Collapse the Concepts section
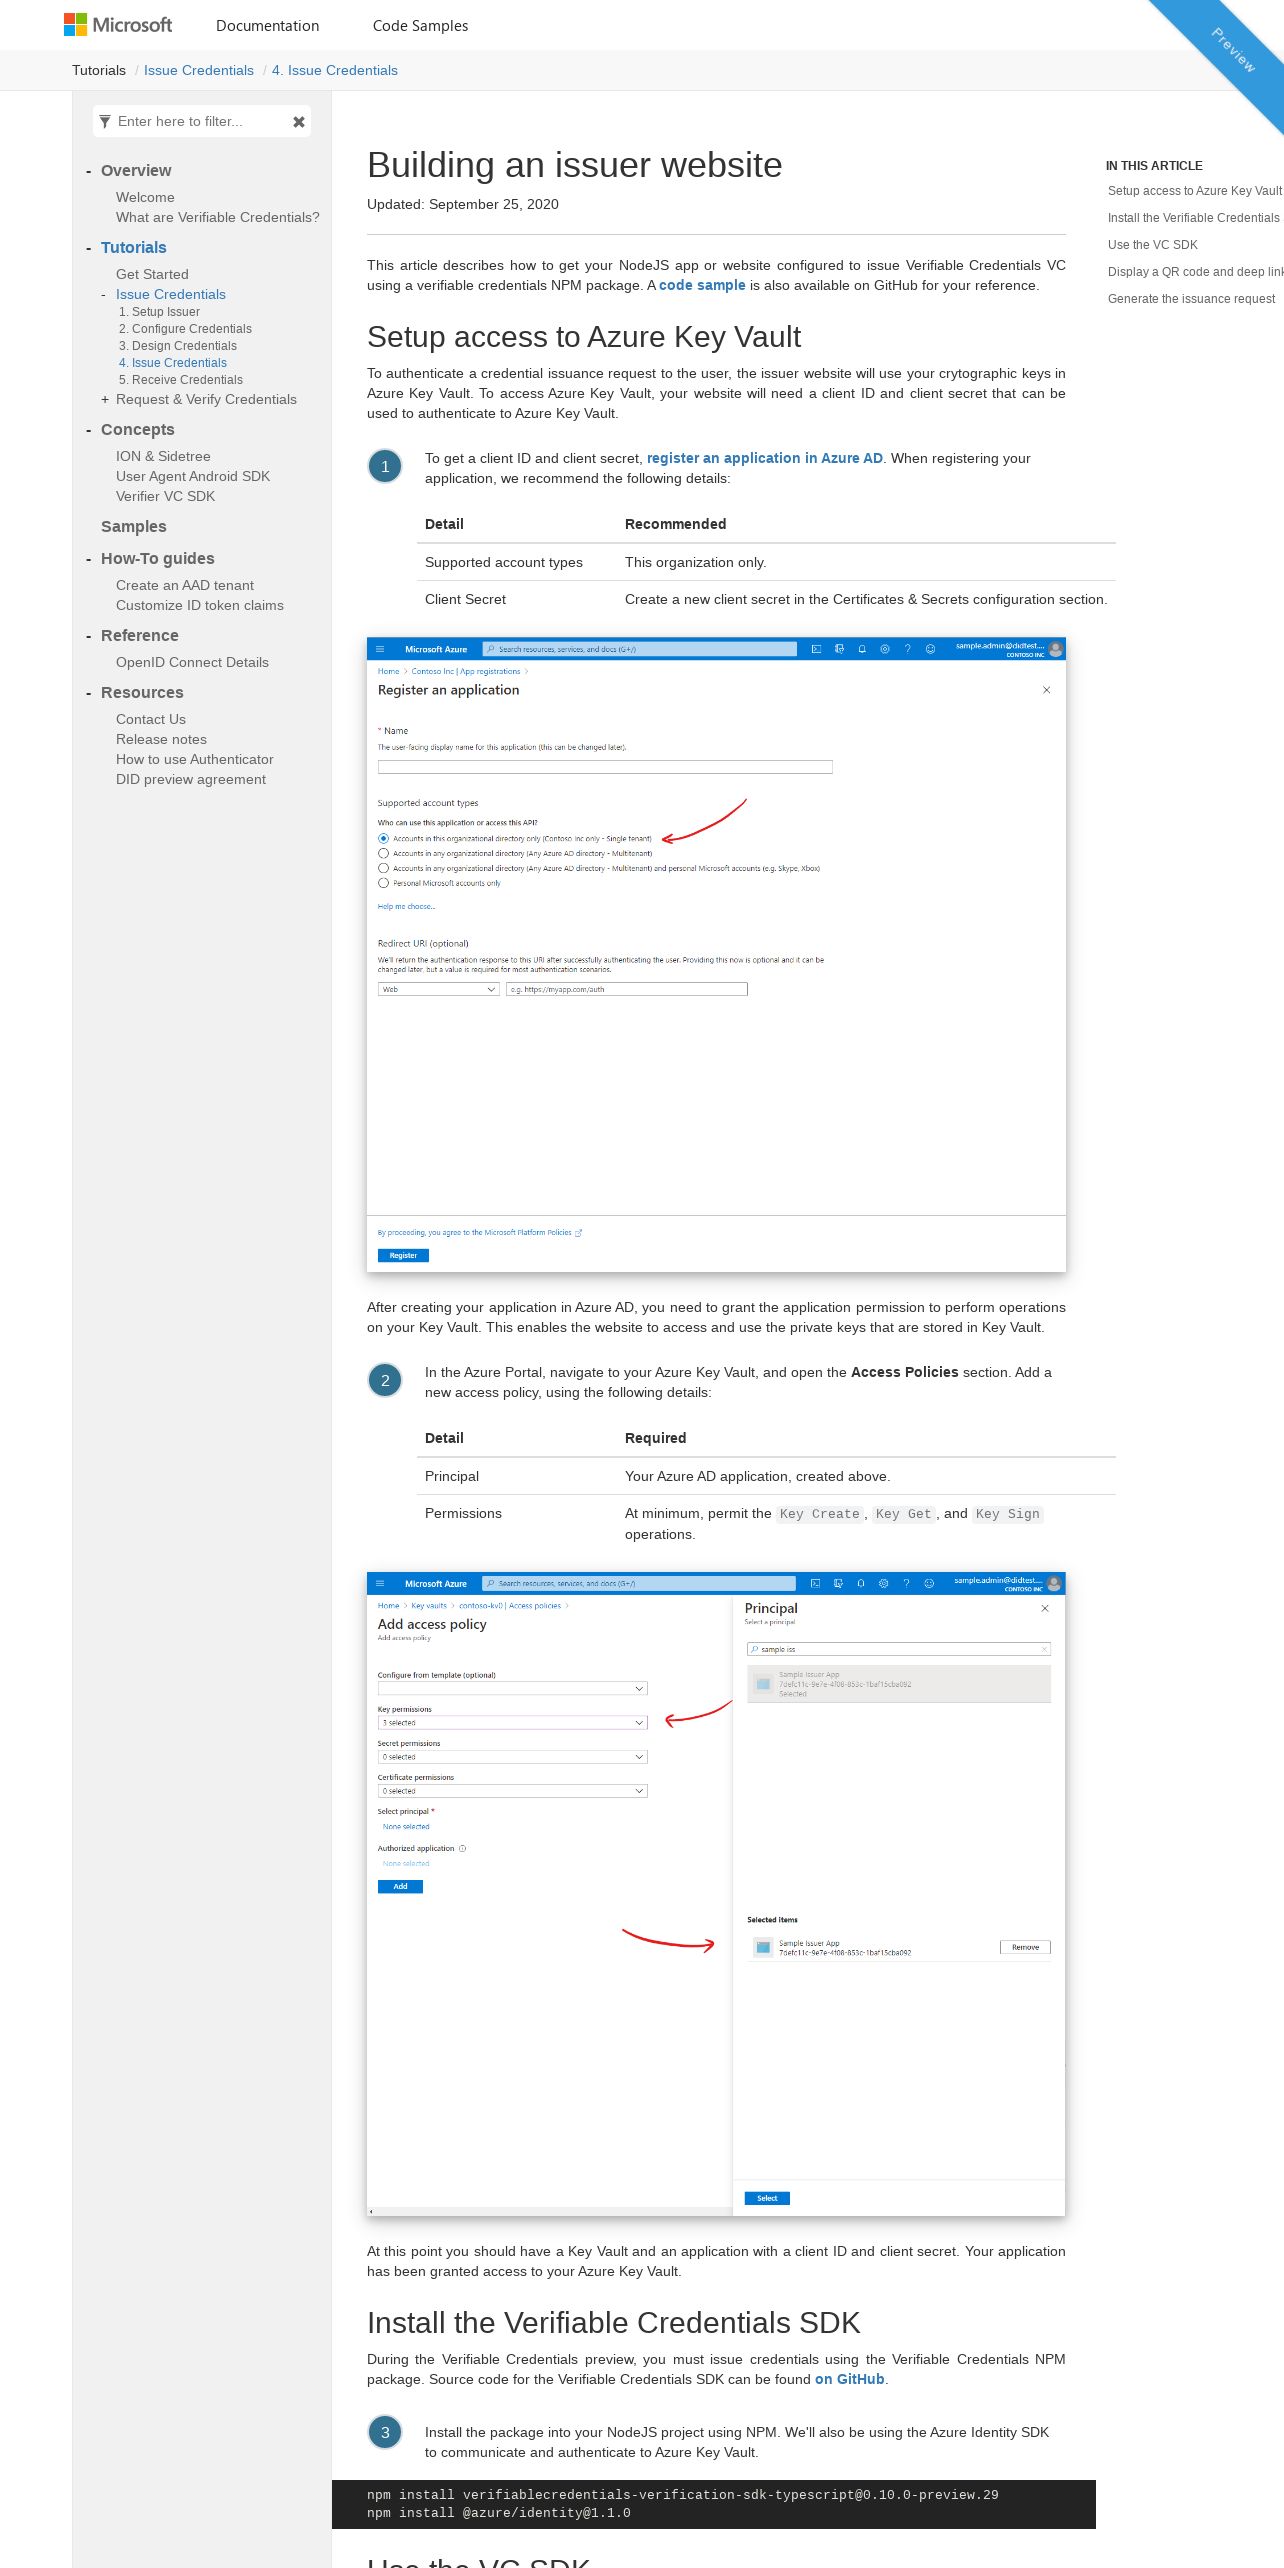Image resolution: width=1284 pixels, height=2568 pixels. (89, 430)
